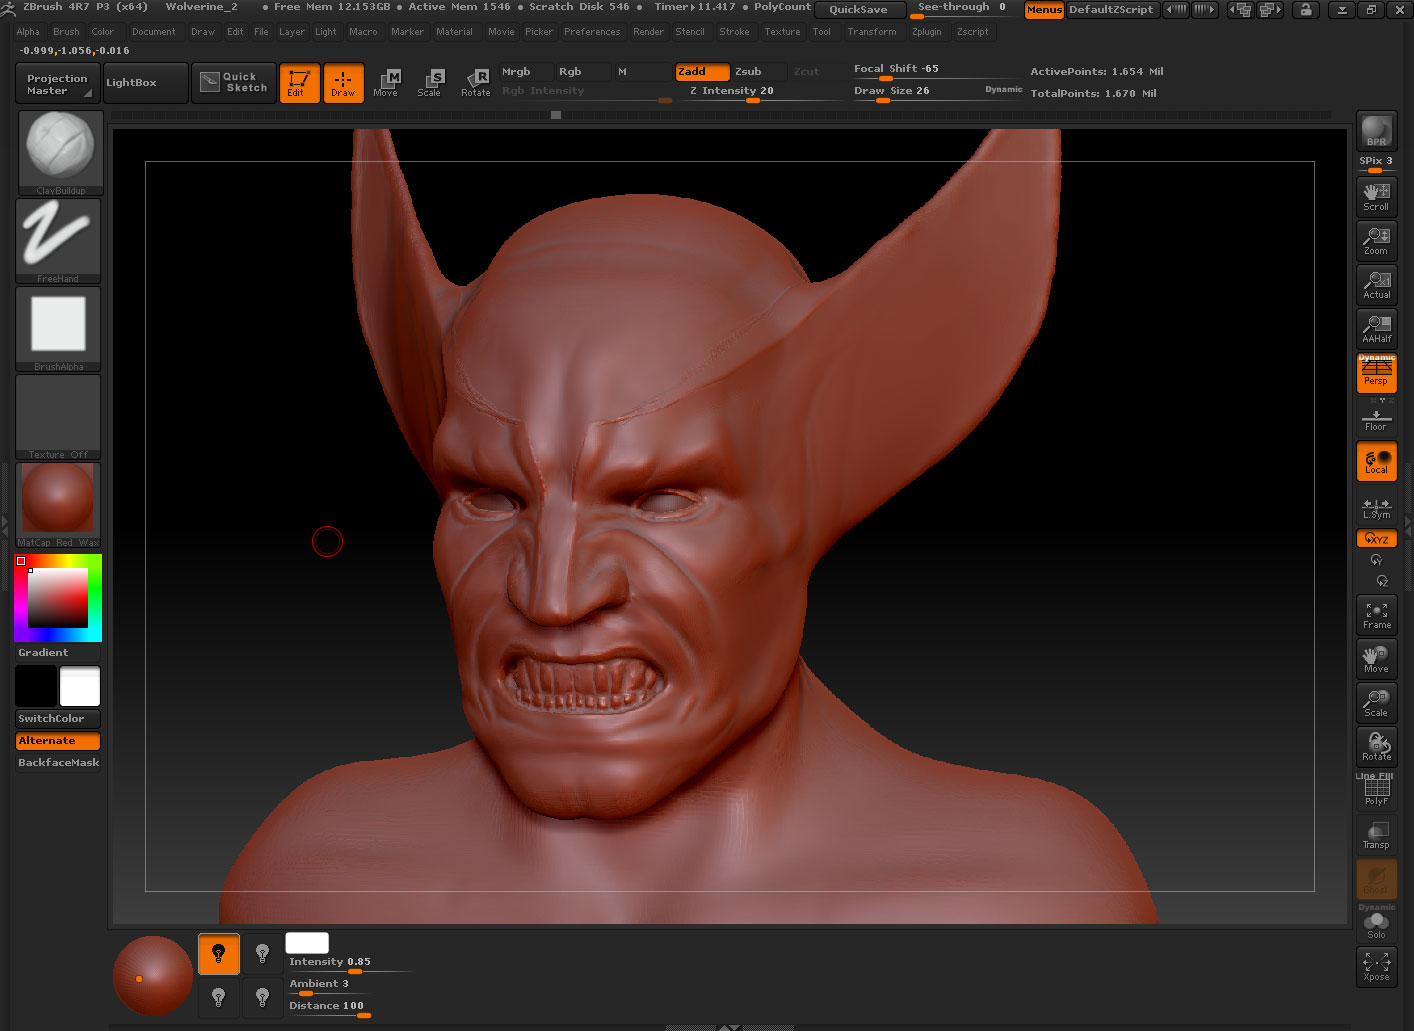Open the Tool menu

tap(822, 32)
